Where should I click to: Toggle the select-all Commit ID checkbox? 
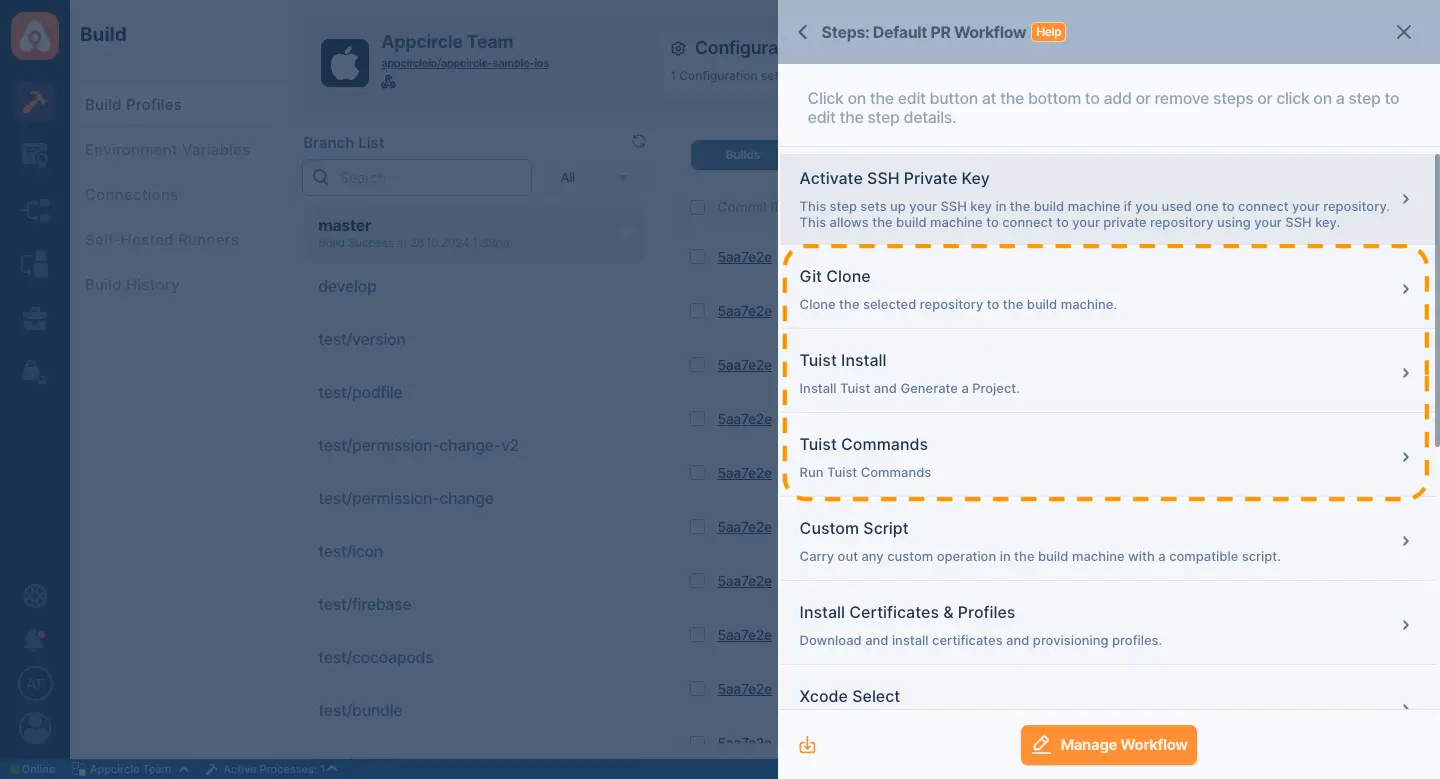697,207
